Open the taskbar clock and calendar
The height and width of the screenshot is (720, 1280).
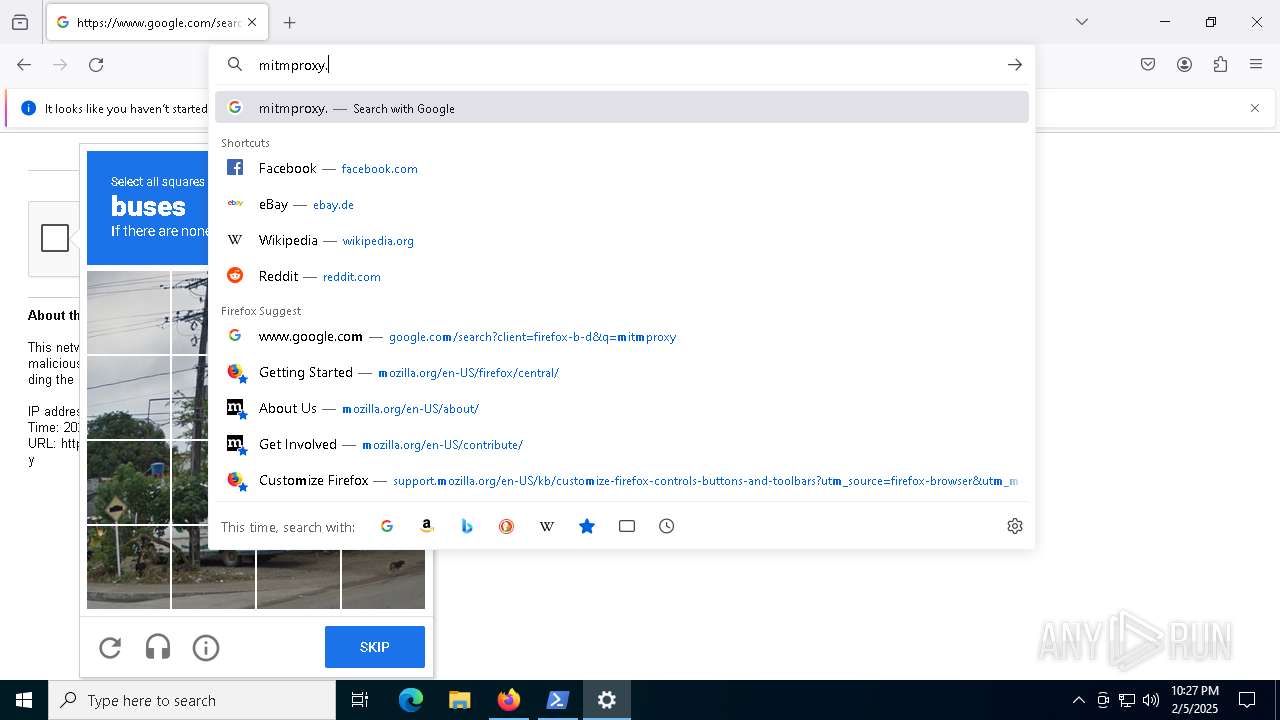click(1195, 700)
